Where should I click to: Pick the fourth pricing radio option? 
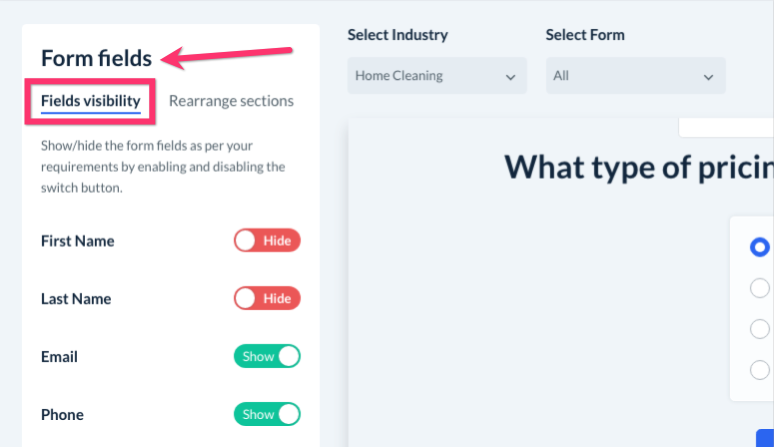pos(760,370)
